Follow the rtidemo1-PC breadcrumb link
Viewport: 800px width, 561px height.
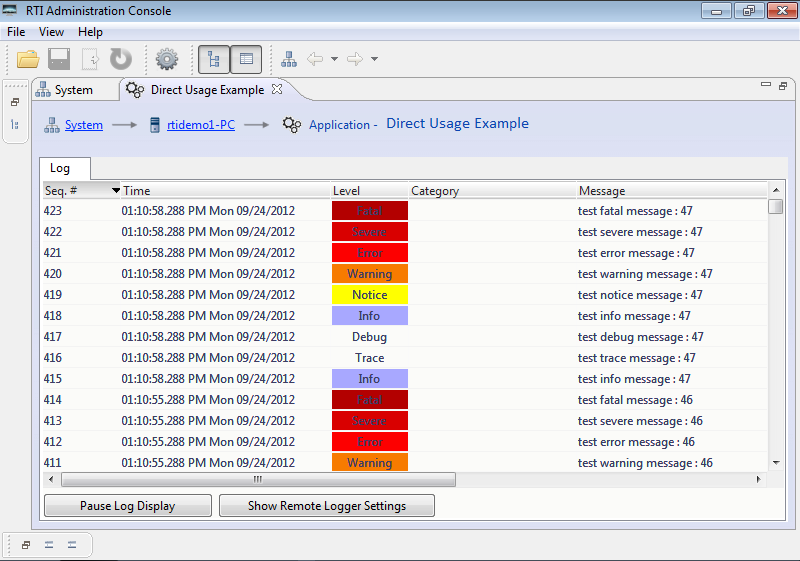(x=201, y=125)
